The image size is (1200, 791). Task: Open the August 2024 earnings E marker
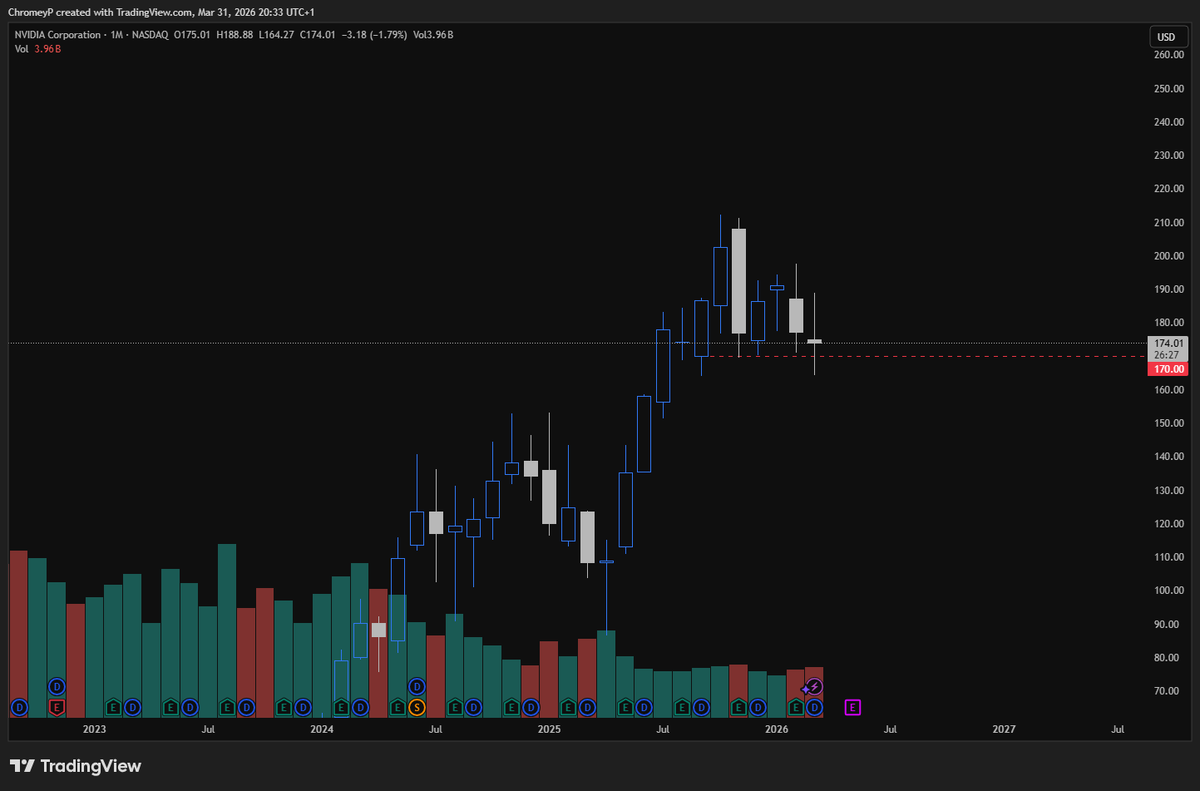(x=455, y=707)
